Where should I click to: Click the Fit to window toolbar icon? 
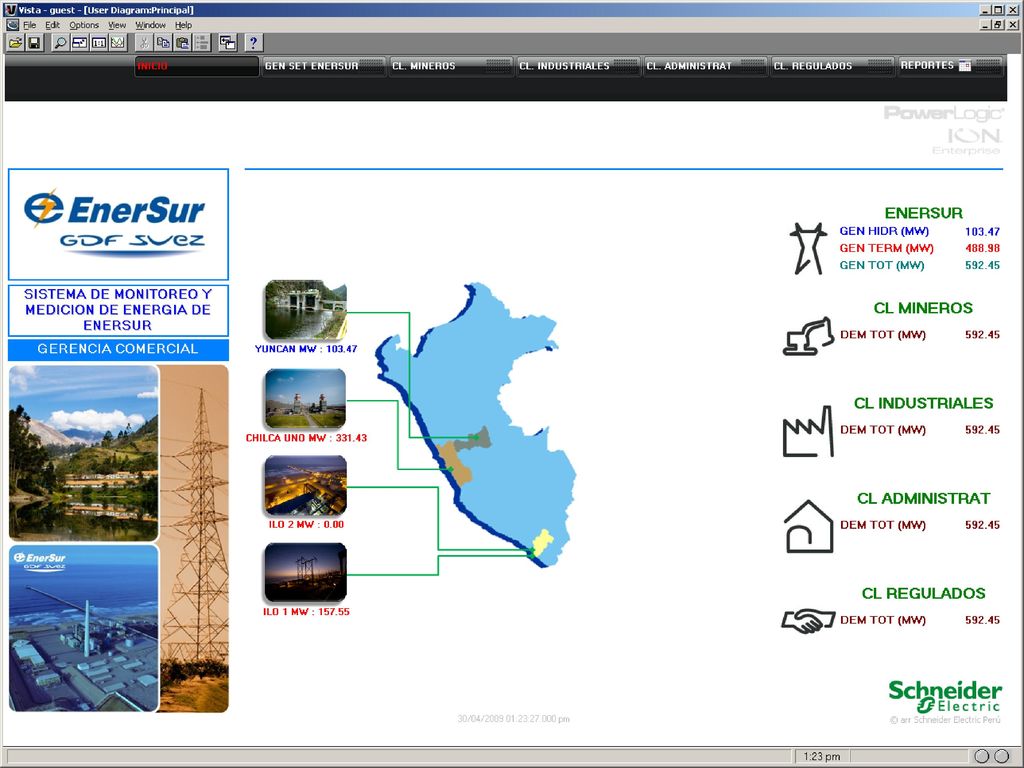(x=80, y=43)
